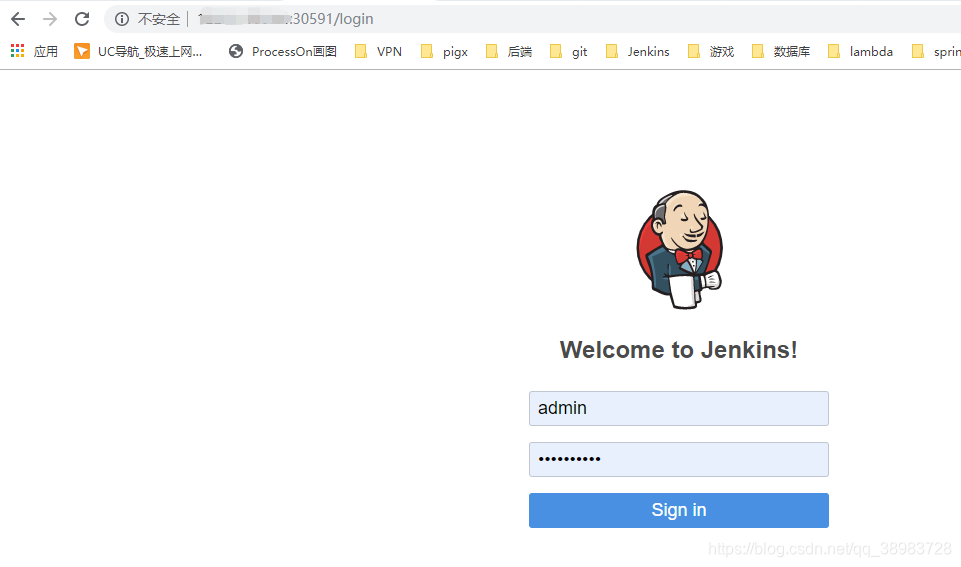
Task: Open the 游戏 bookmark folder
Action: tap(711, 51)
